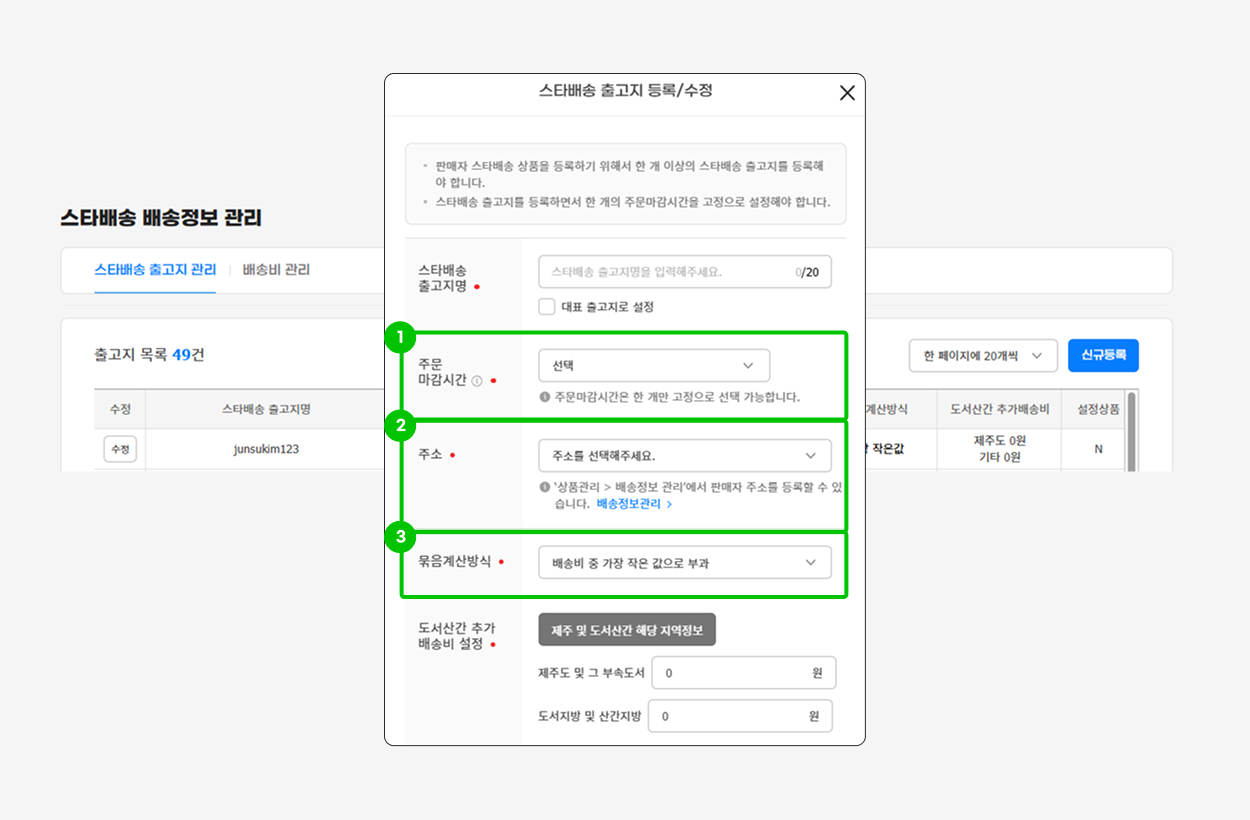Click green annotation badge number 1
This screenshot has width=1250, height=820.
pyautogui.click(x=400, y=338)
